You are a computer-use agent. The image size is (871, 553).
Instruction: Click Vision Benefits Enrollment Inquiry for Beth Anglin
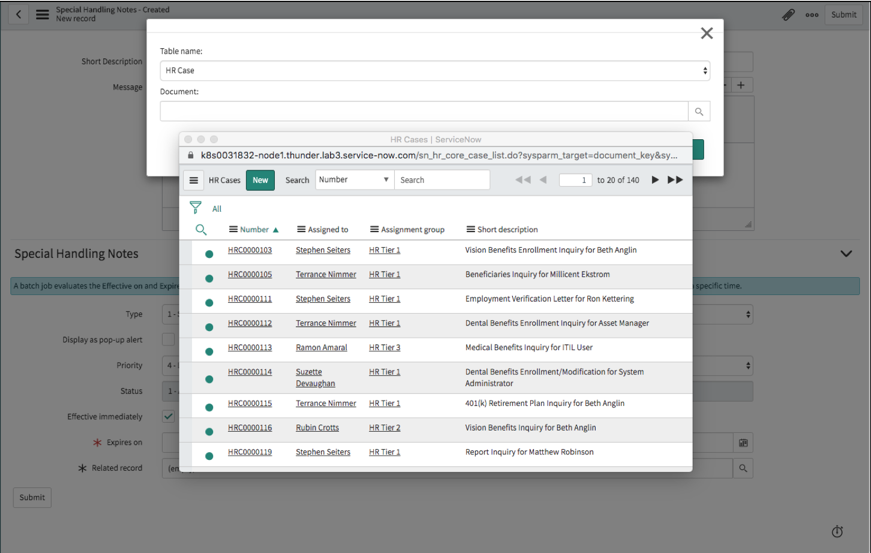[x=551, y=250]
